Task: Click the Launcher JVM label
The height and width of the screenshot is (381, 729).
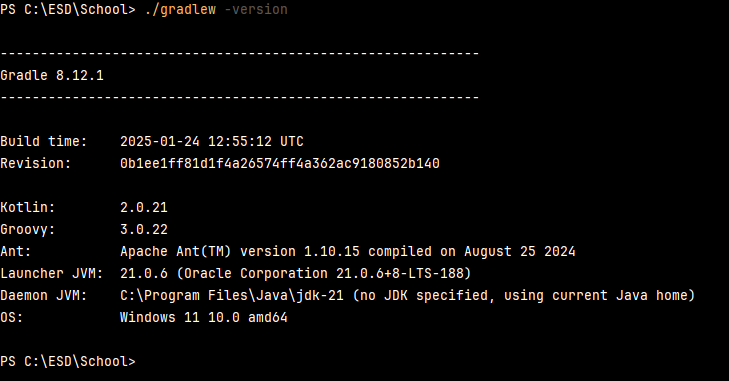Action: pos(52,274)
